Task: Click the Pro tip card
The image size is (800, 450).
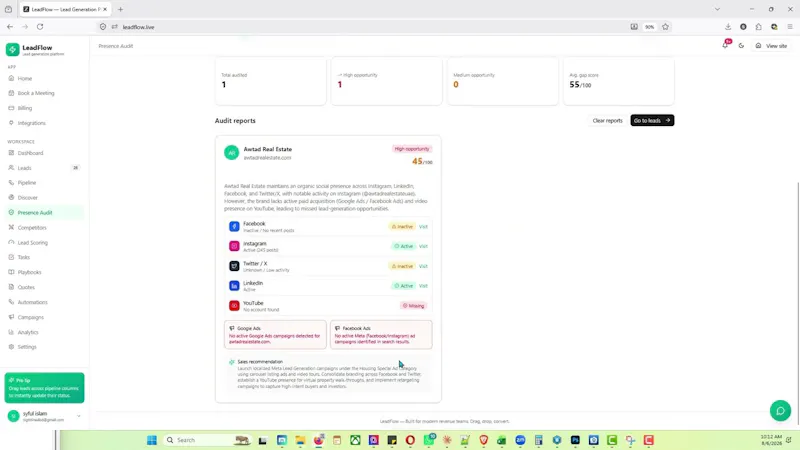Action: [44, 388]
